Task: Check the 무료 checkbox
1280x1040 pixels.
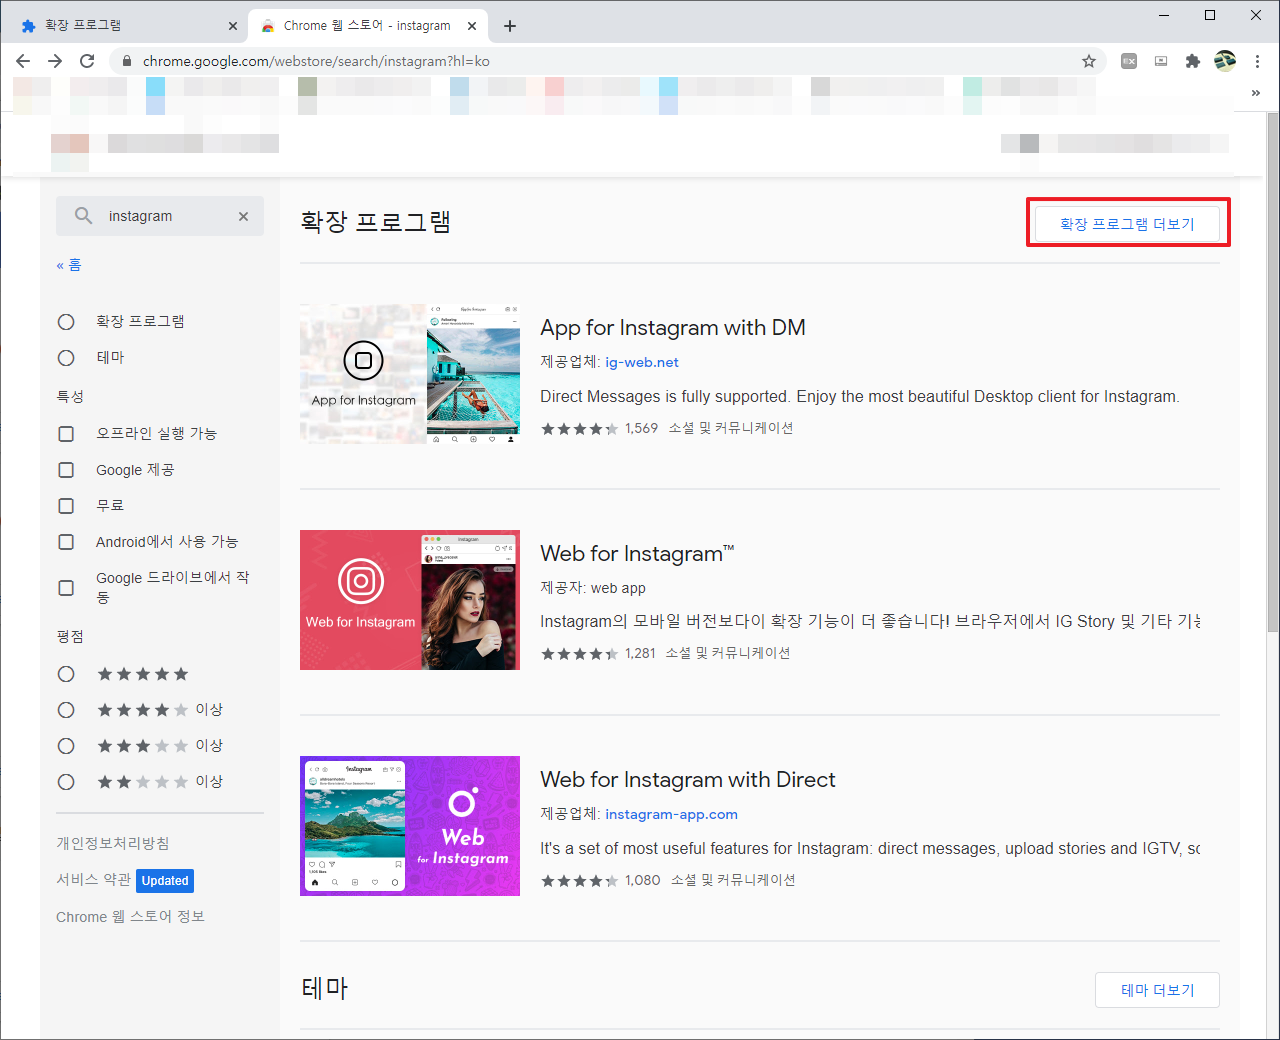Action: pyautogui.click(x=66, y=506)
